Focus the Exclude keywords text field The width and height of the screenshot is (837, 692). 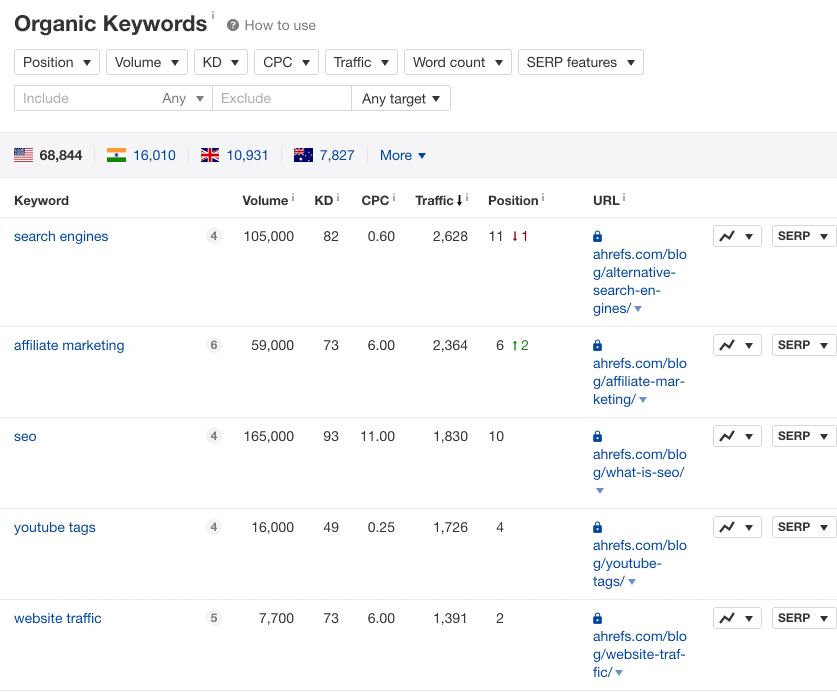coord(281,98)
